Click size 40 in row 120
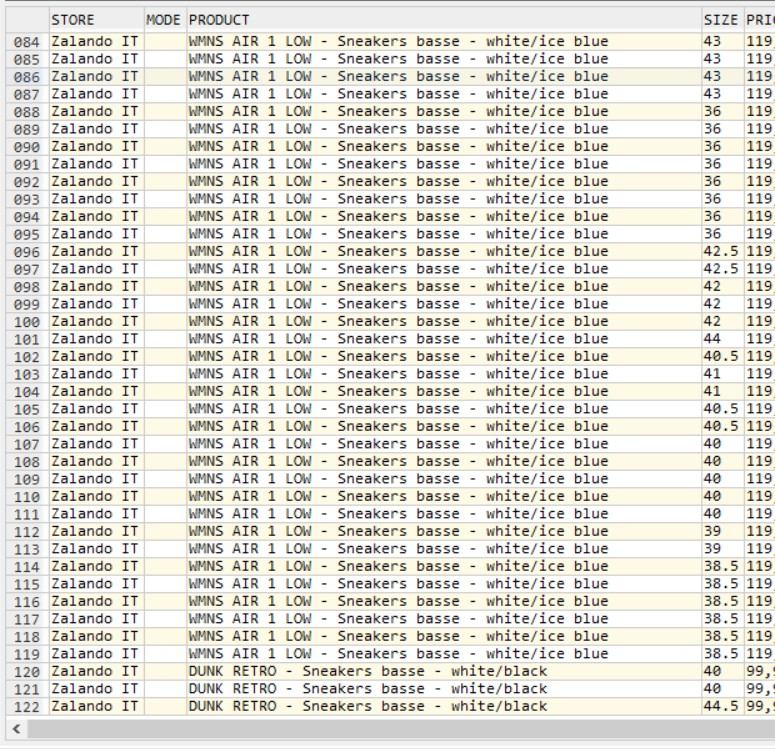 click(x=723, y=671)
